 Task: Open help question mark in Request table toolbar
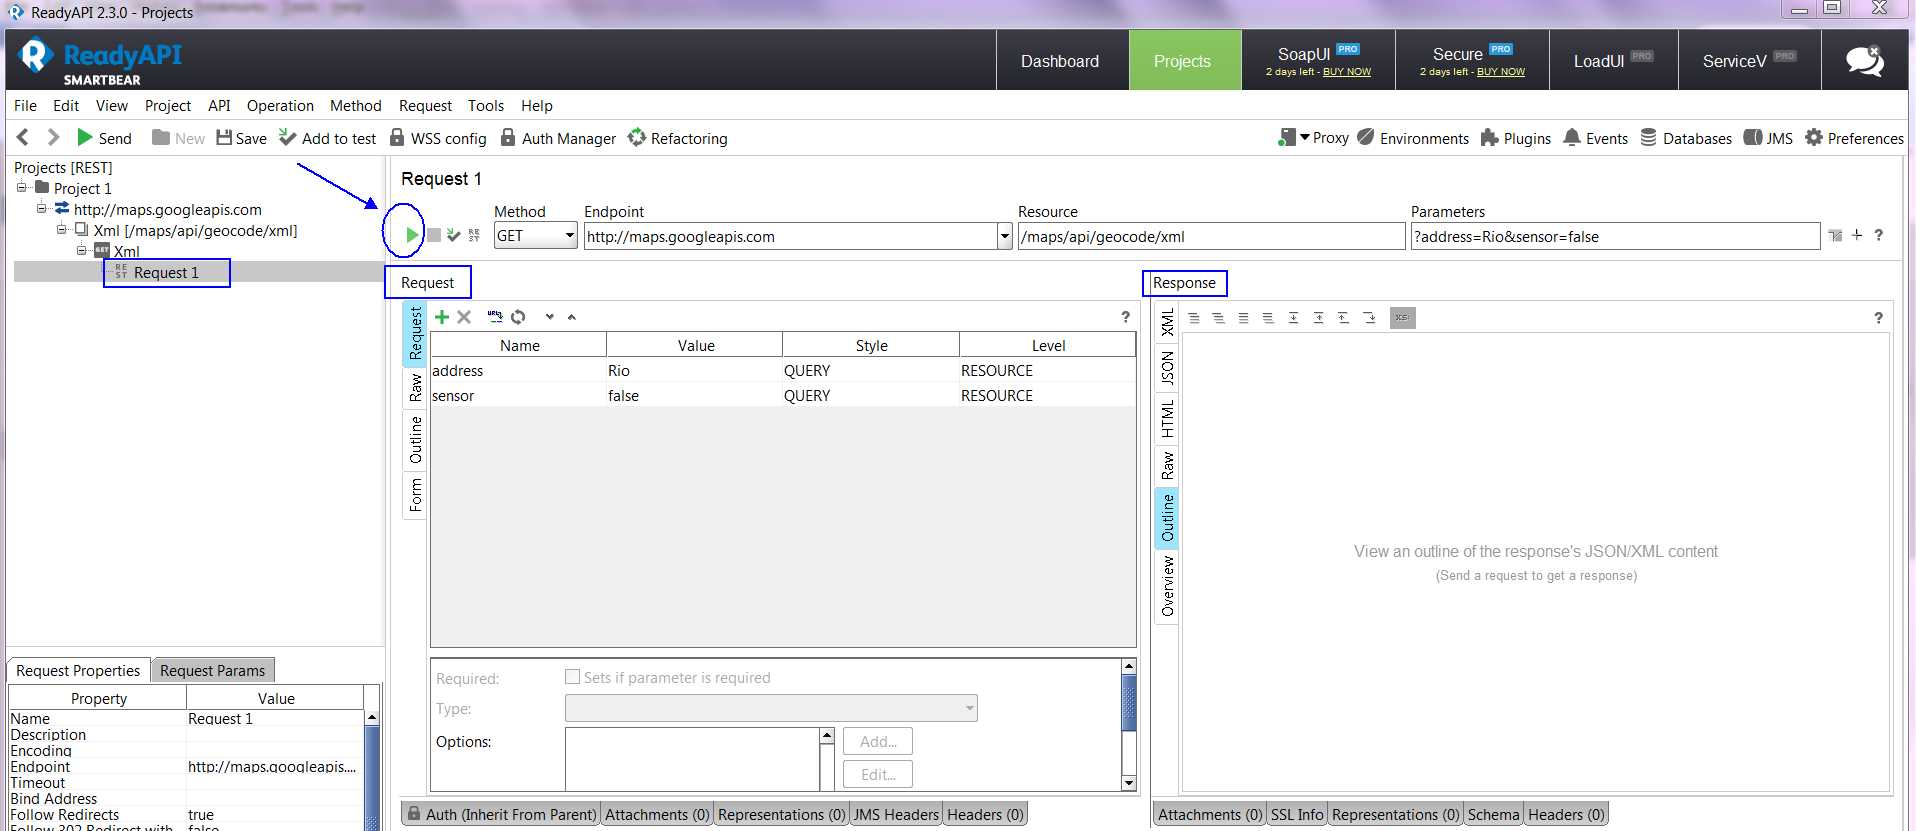click(x=1126, y=317)
